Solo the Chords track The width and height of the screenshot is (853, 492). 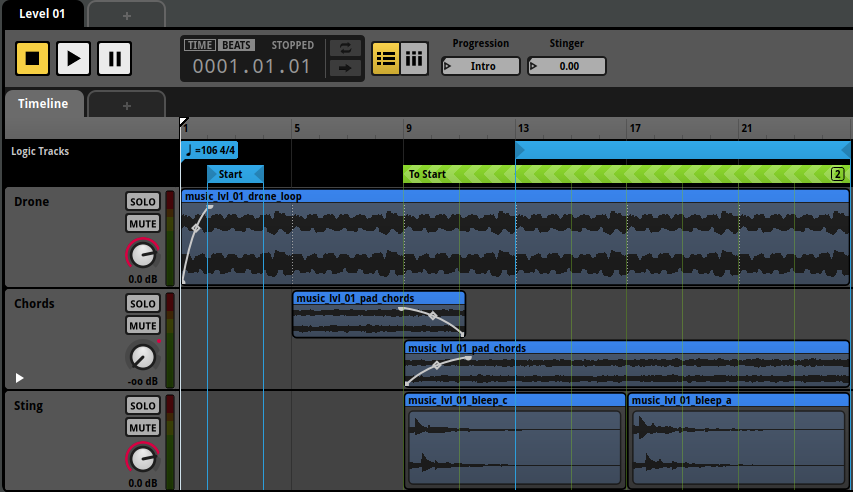tap(143, 304)
